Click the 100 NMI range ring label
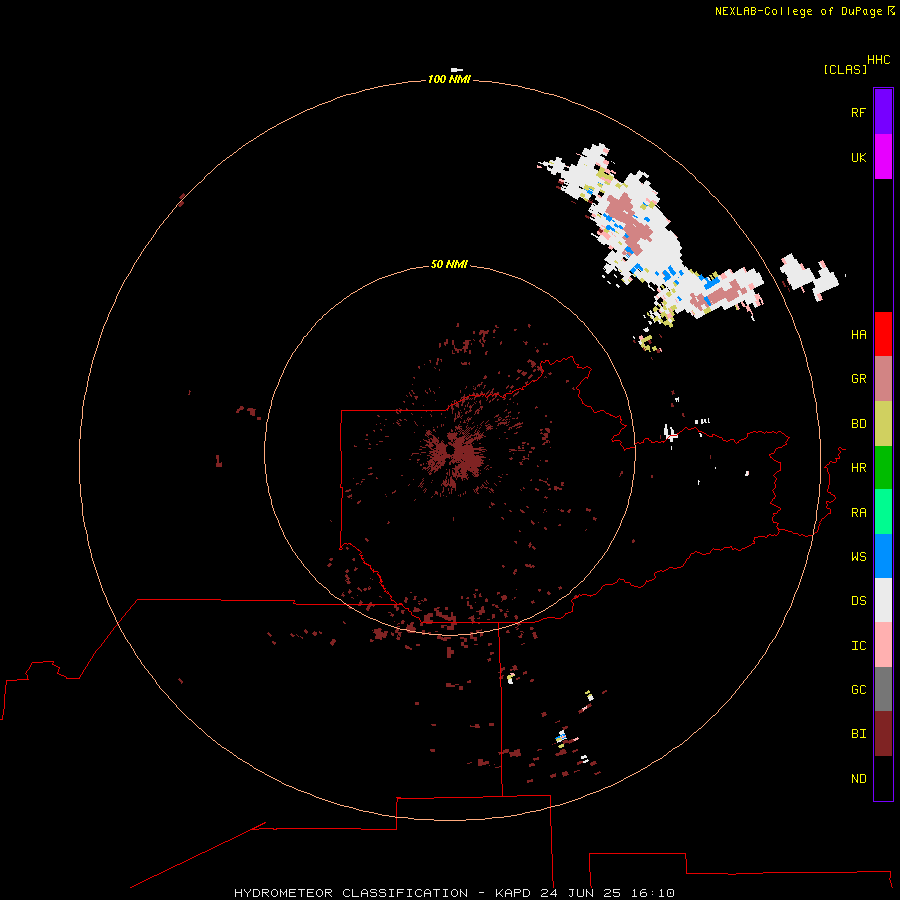Viewport: 900px width, 900px height. [x=449, y=79]
